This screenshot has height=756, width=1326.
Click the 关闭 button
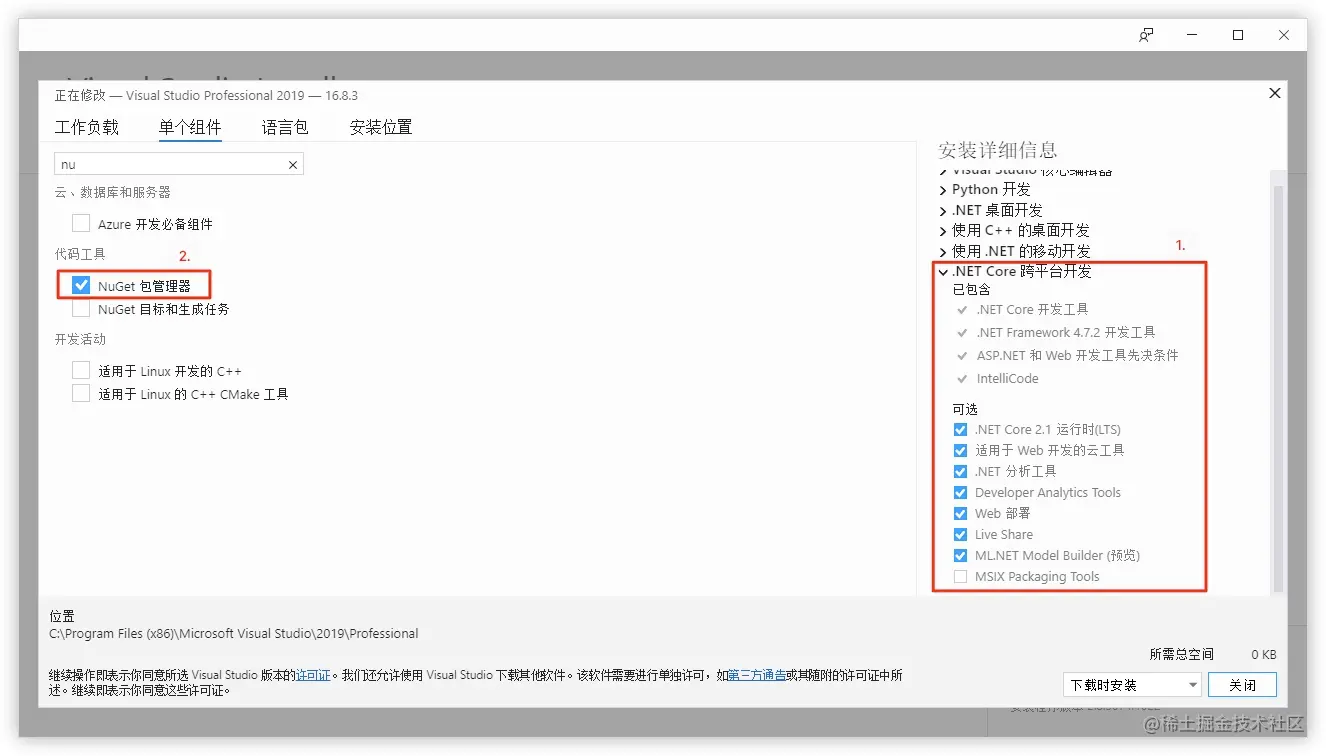[1242, 685]
